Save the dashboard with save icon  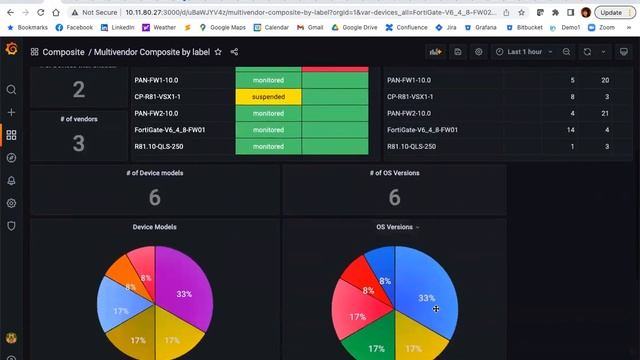pos(458,52)
